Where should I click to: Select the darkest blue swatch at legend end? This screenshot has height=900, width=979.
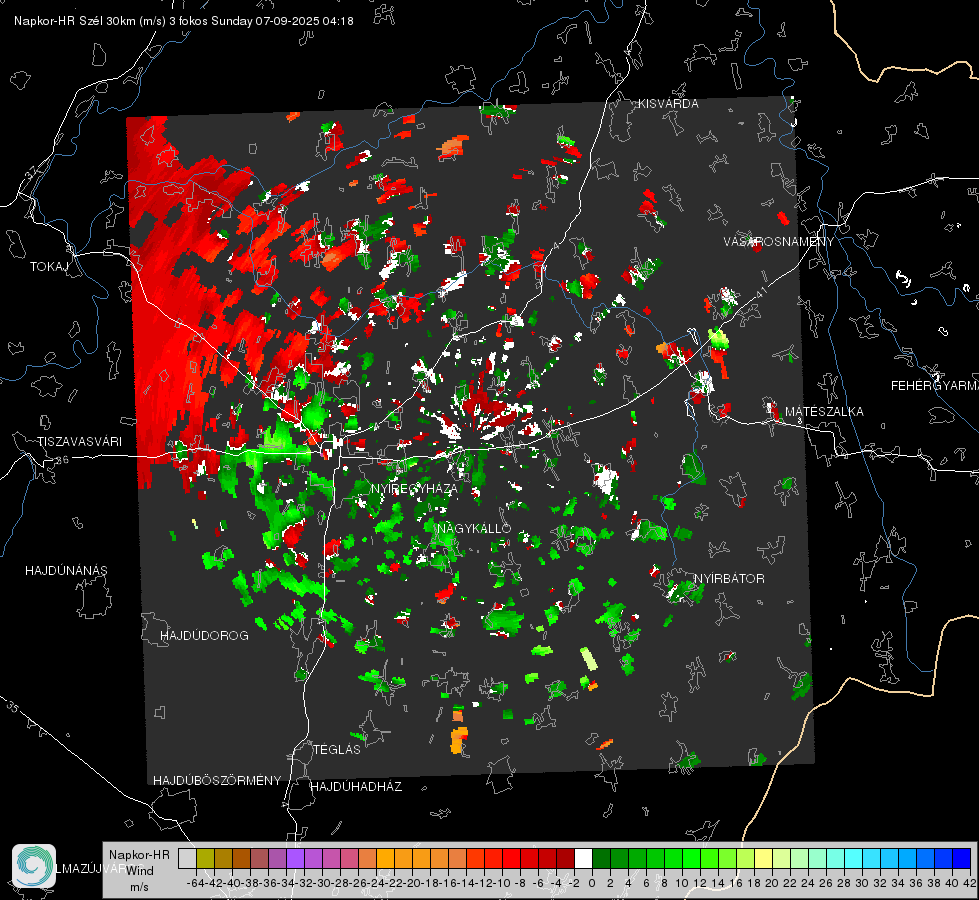(x=962, y=858)
